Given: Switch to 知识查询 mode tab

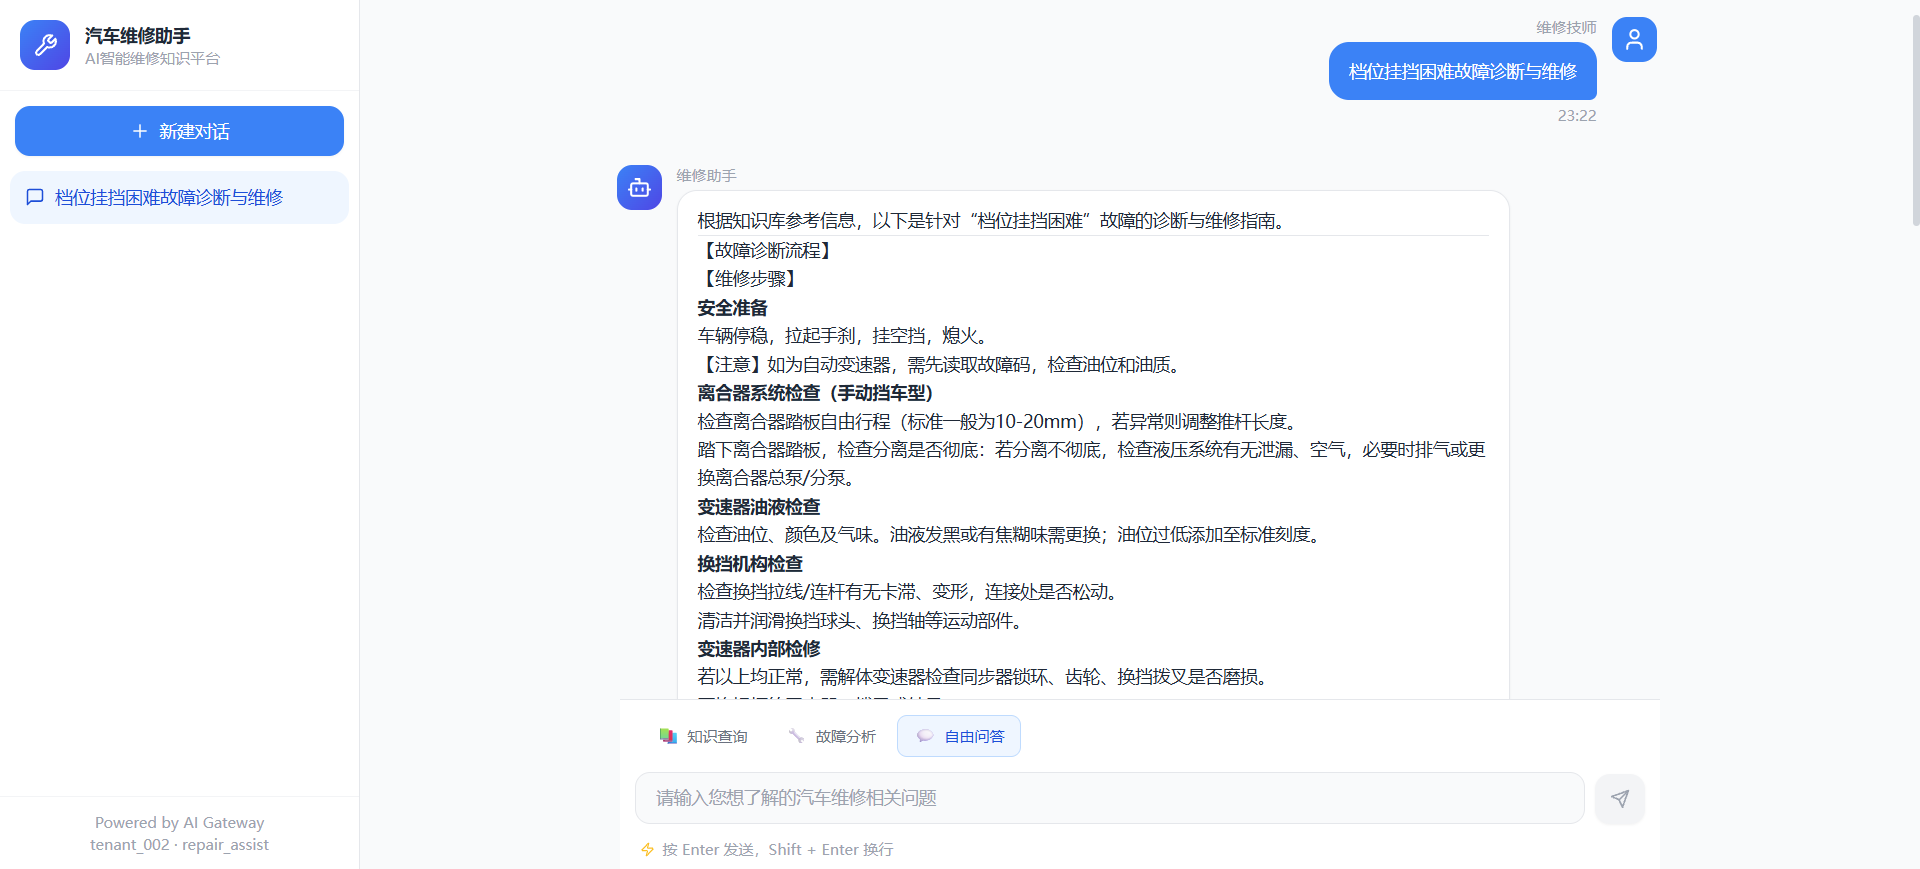Looking at the screenshot, I should click(x=703, y=736).
